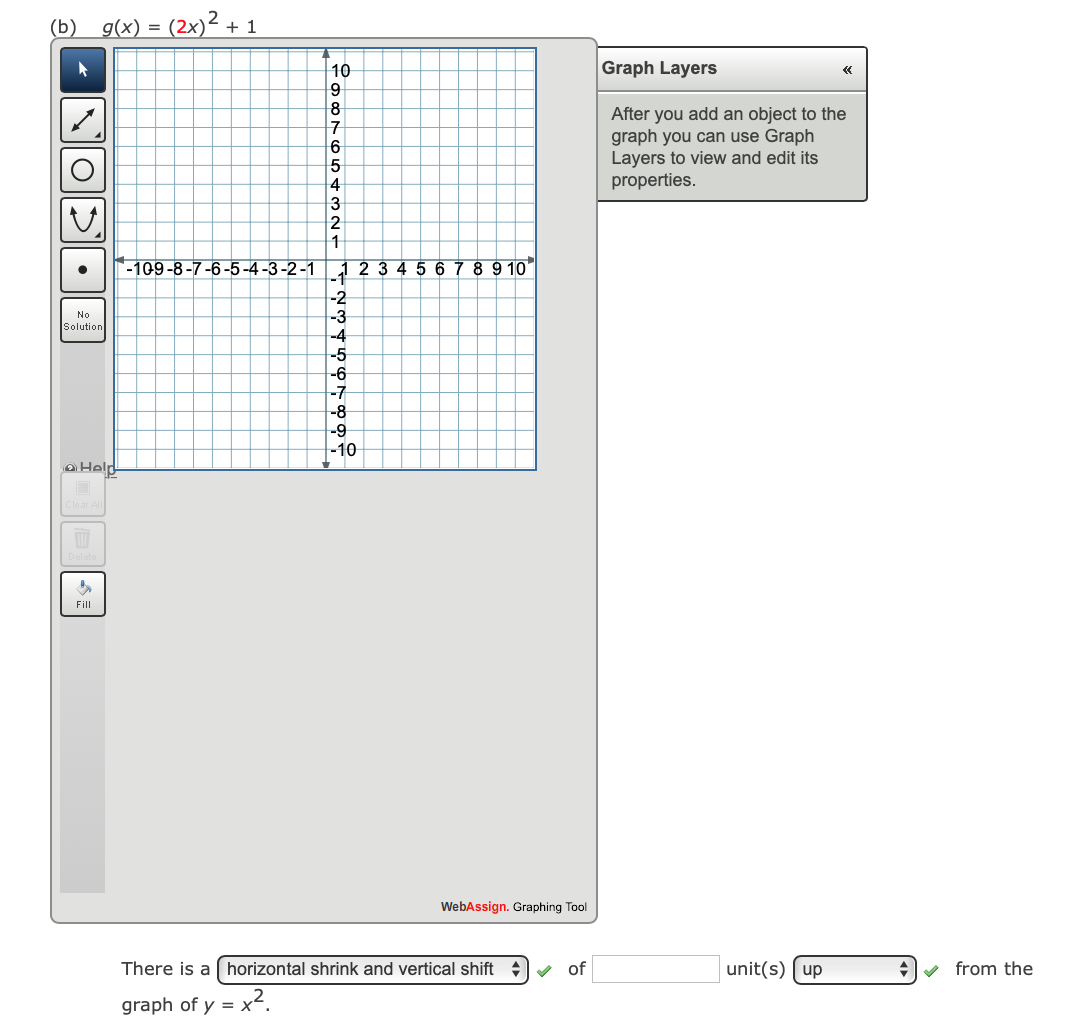Click the green checkmark beside the shift dropdown

point(544,969)
